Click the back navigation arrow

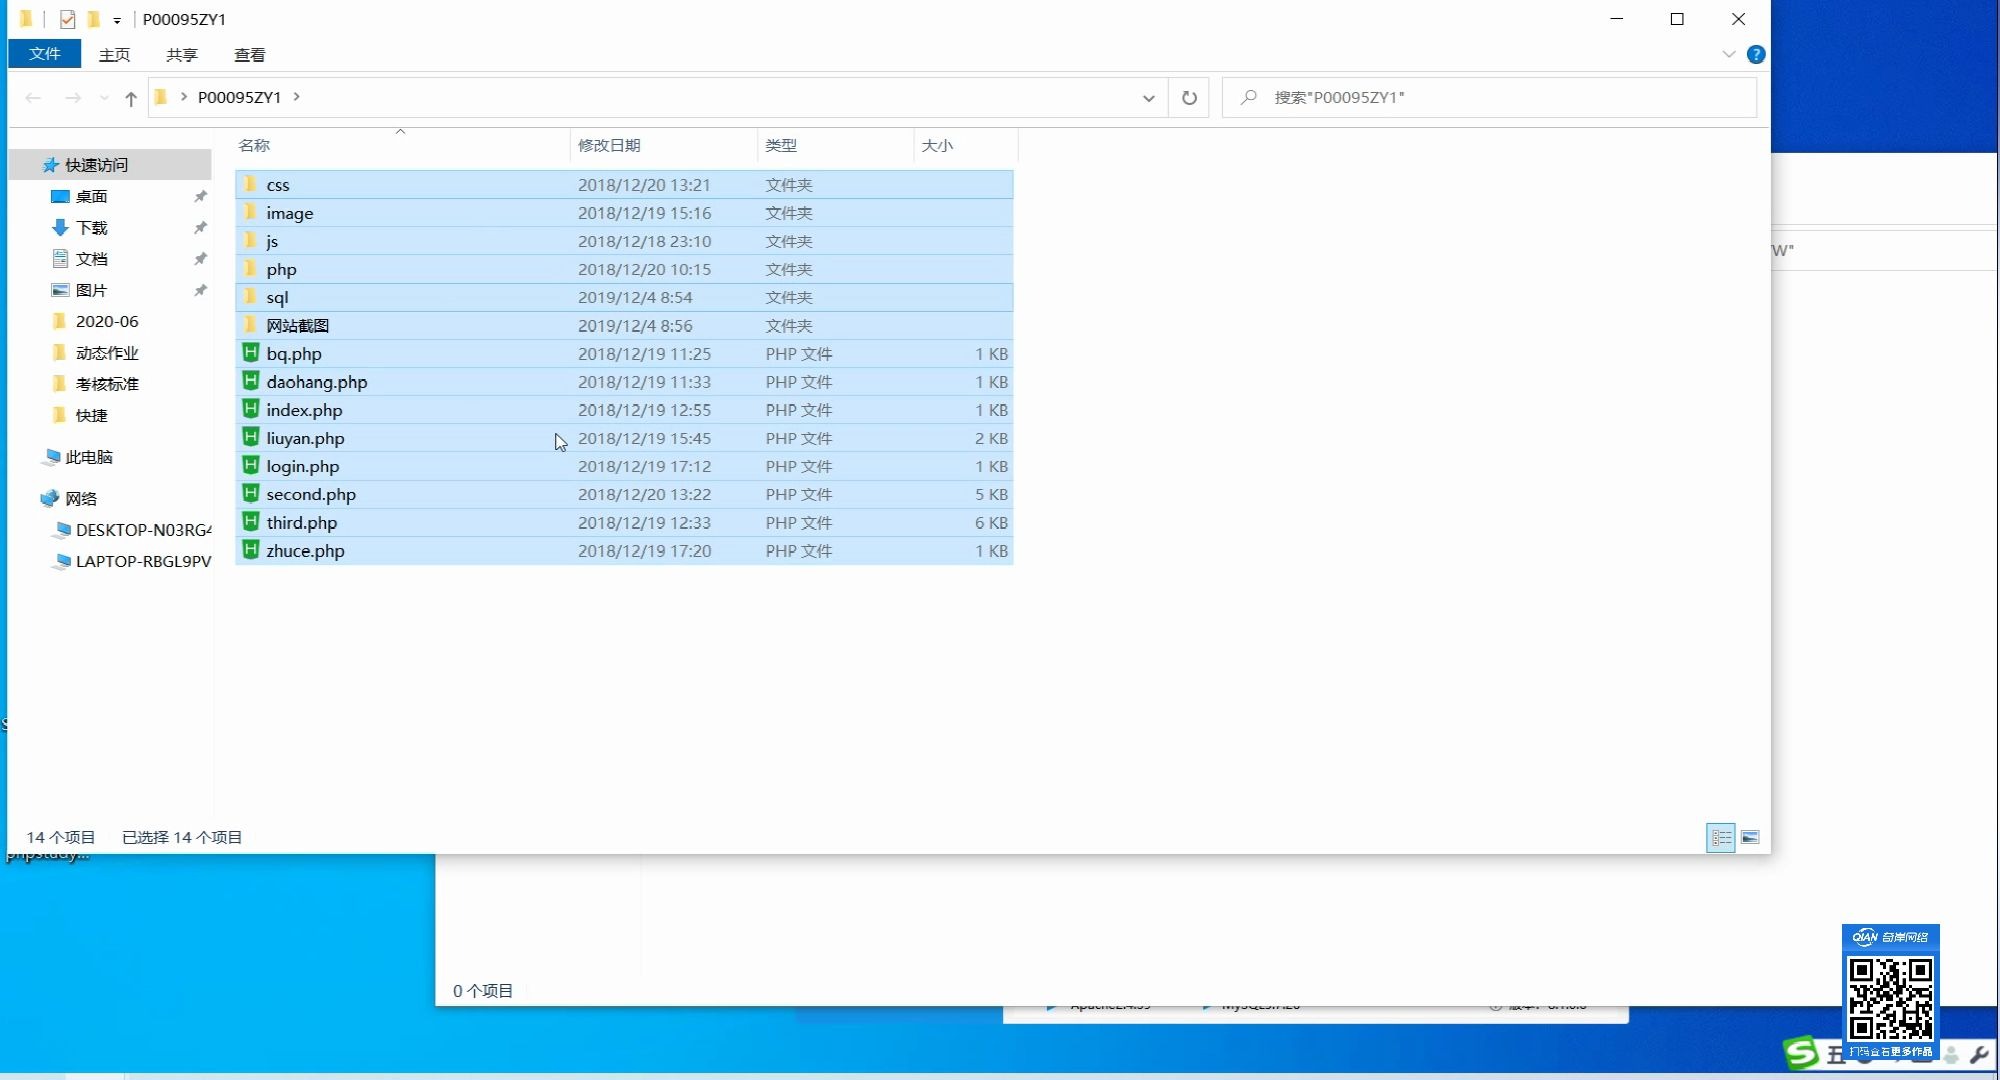pos(33,98)
